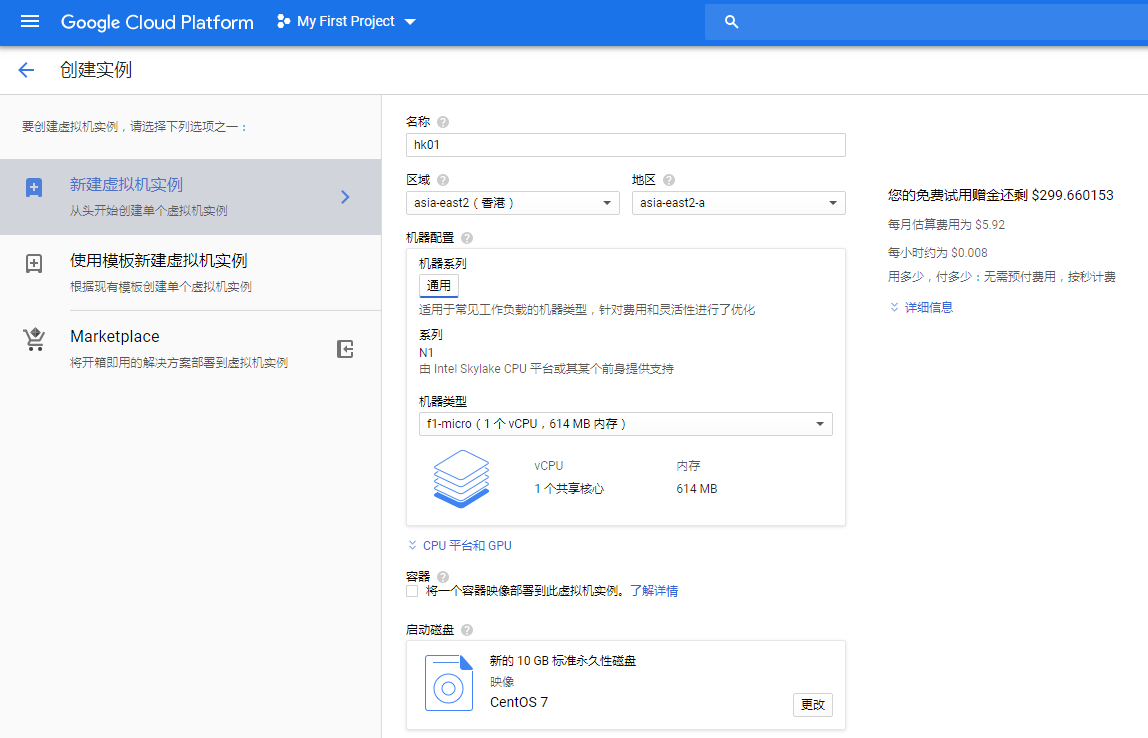Click the project hexagon icon
This screenshot has width=1148, height=738.
[x=283, y=21]
